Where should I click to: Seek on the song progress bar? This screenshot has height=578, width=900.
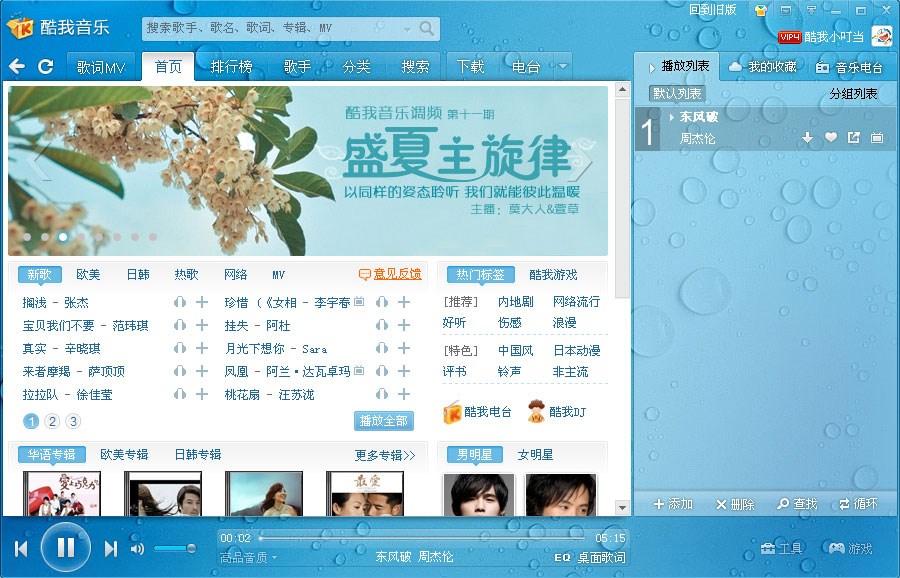coord(422,538)
